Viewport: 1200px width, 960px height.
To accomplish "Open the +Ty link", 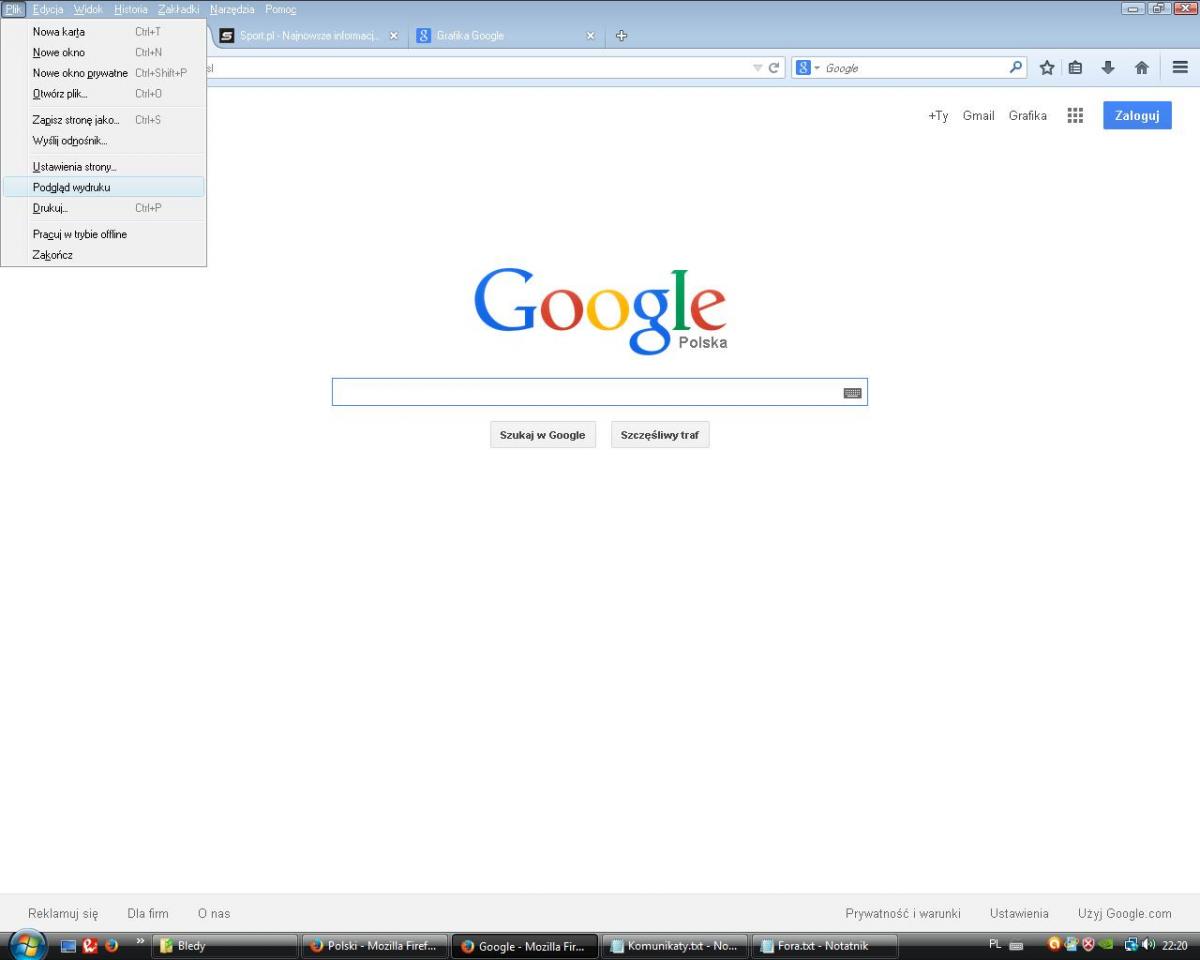I will click(x=938, y=116).
